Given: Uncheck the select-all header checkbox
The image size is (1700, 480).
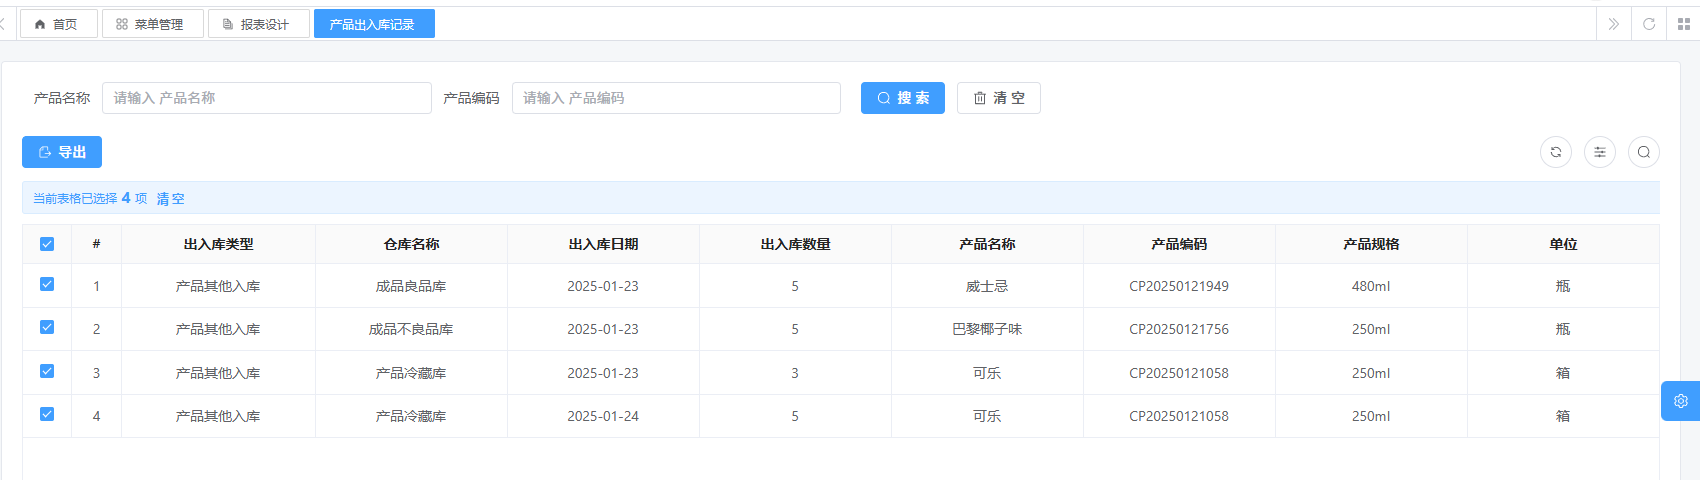Looking at the screenshot, I should click(x=47, y=244).
